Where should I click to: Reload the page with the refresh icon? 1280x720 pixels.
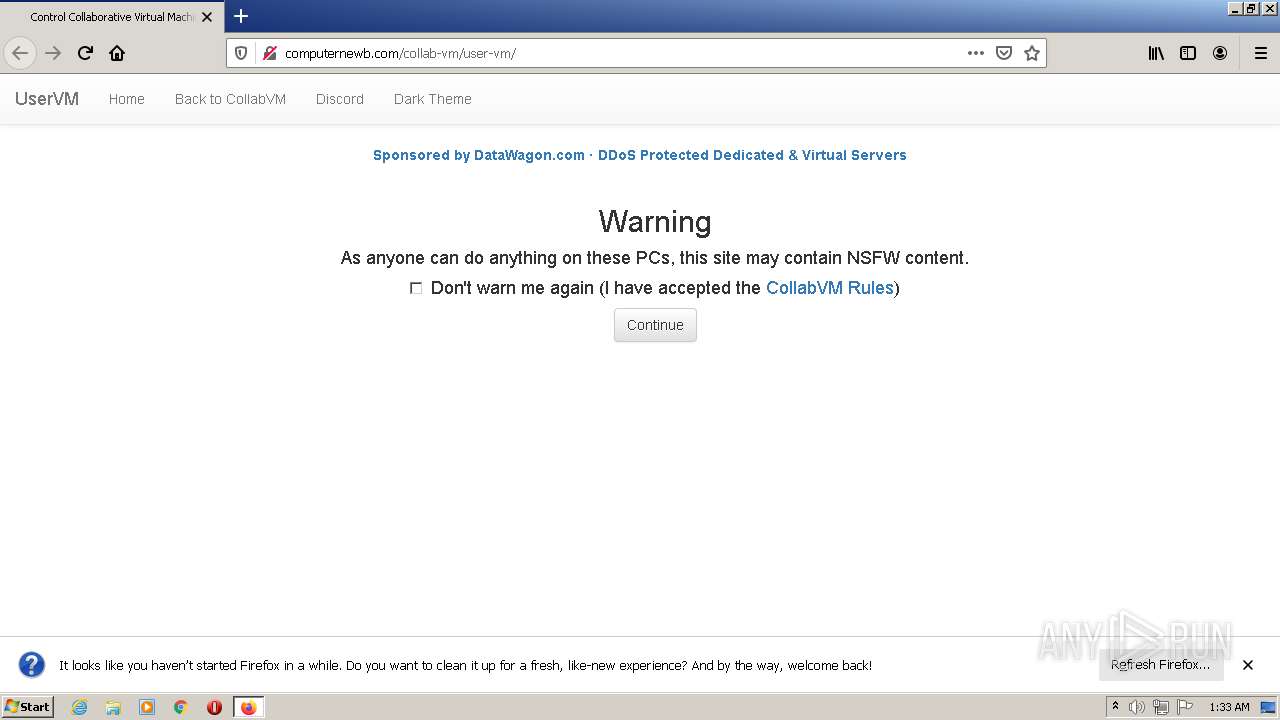pyautogui.click(x=85, y=53)
